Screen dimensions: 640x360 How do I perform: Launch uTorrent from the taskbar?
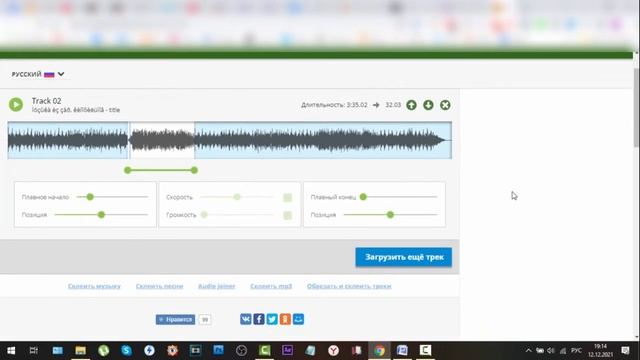click(x=103, y=350)
